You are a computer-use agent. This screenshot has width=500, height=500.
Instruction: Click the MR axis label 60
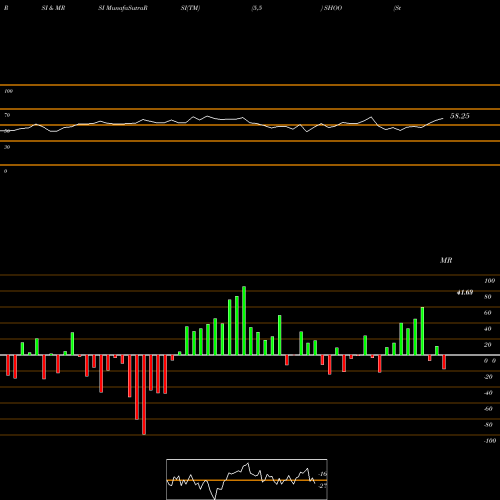tap(488, 313)
